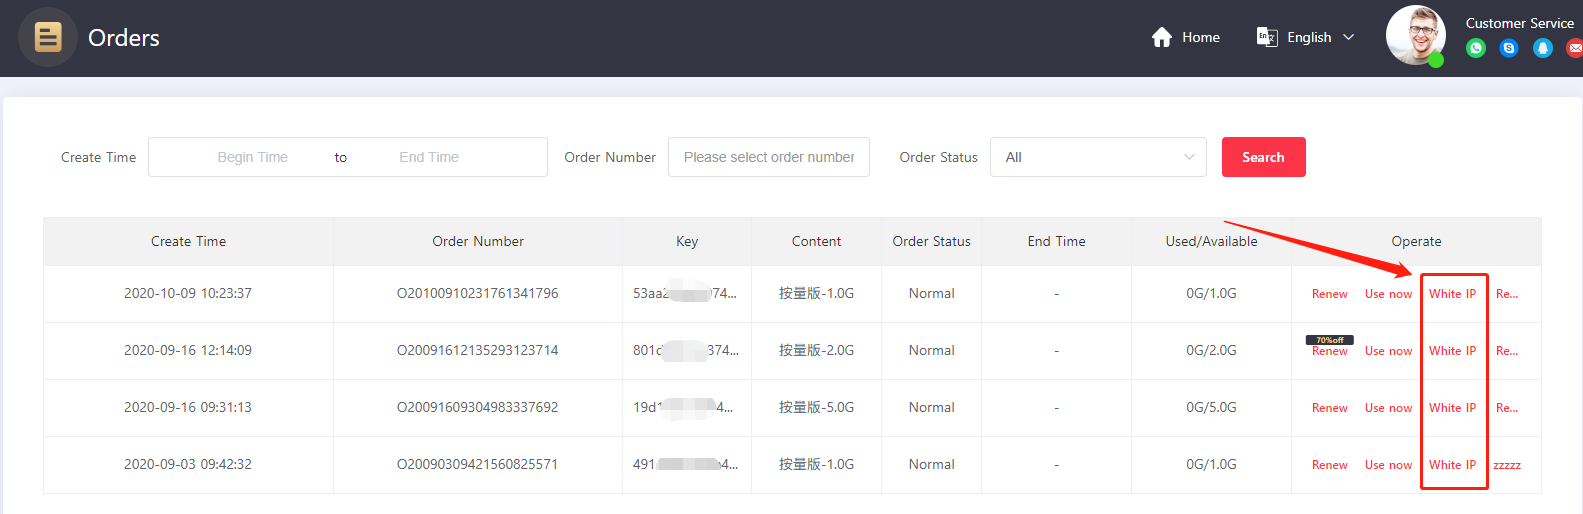Open QQ customer service icon
The height and width of the screenshot is (514, 1583).
tap(1543, 48)
